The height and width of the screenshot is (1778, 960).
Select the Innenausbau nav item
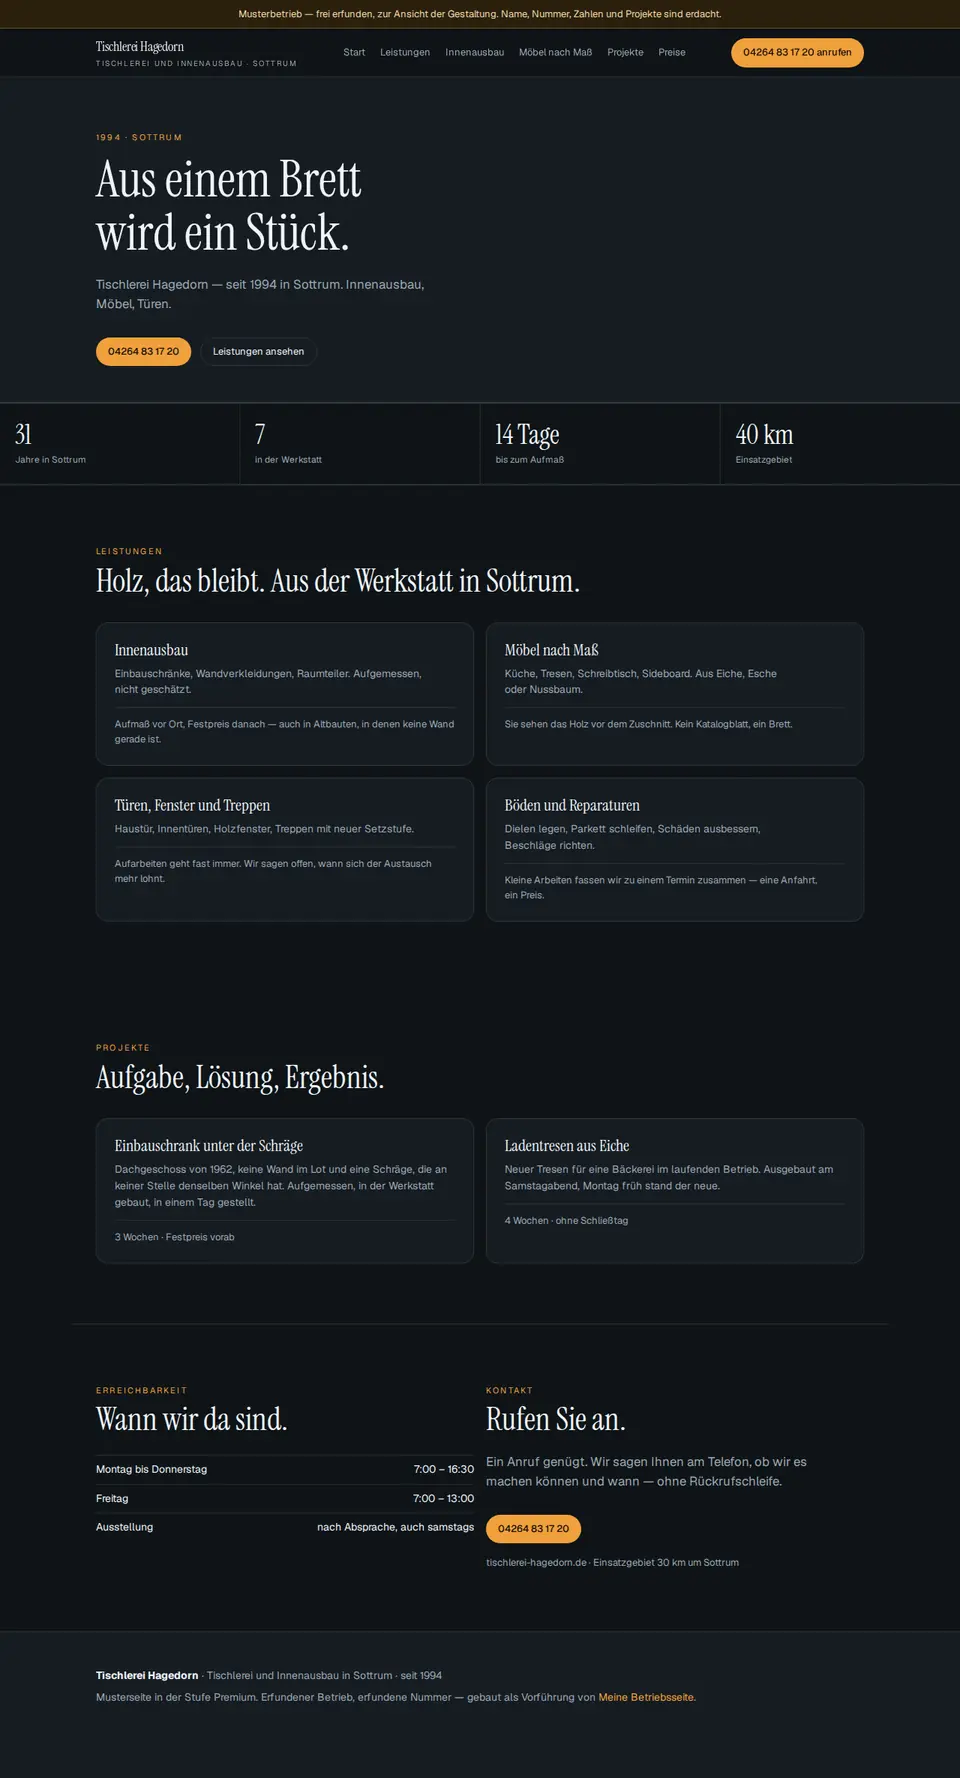[475, 52]
